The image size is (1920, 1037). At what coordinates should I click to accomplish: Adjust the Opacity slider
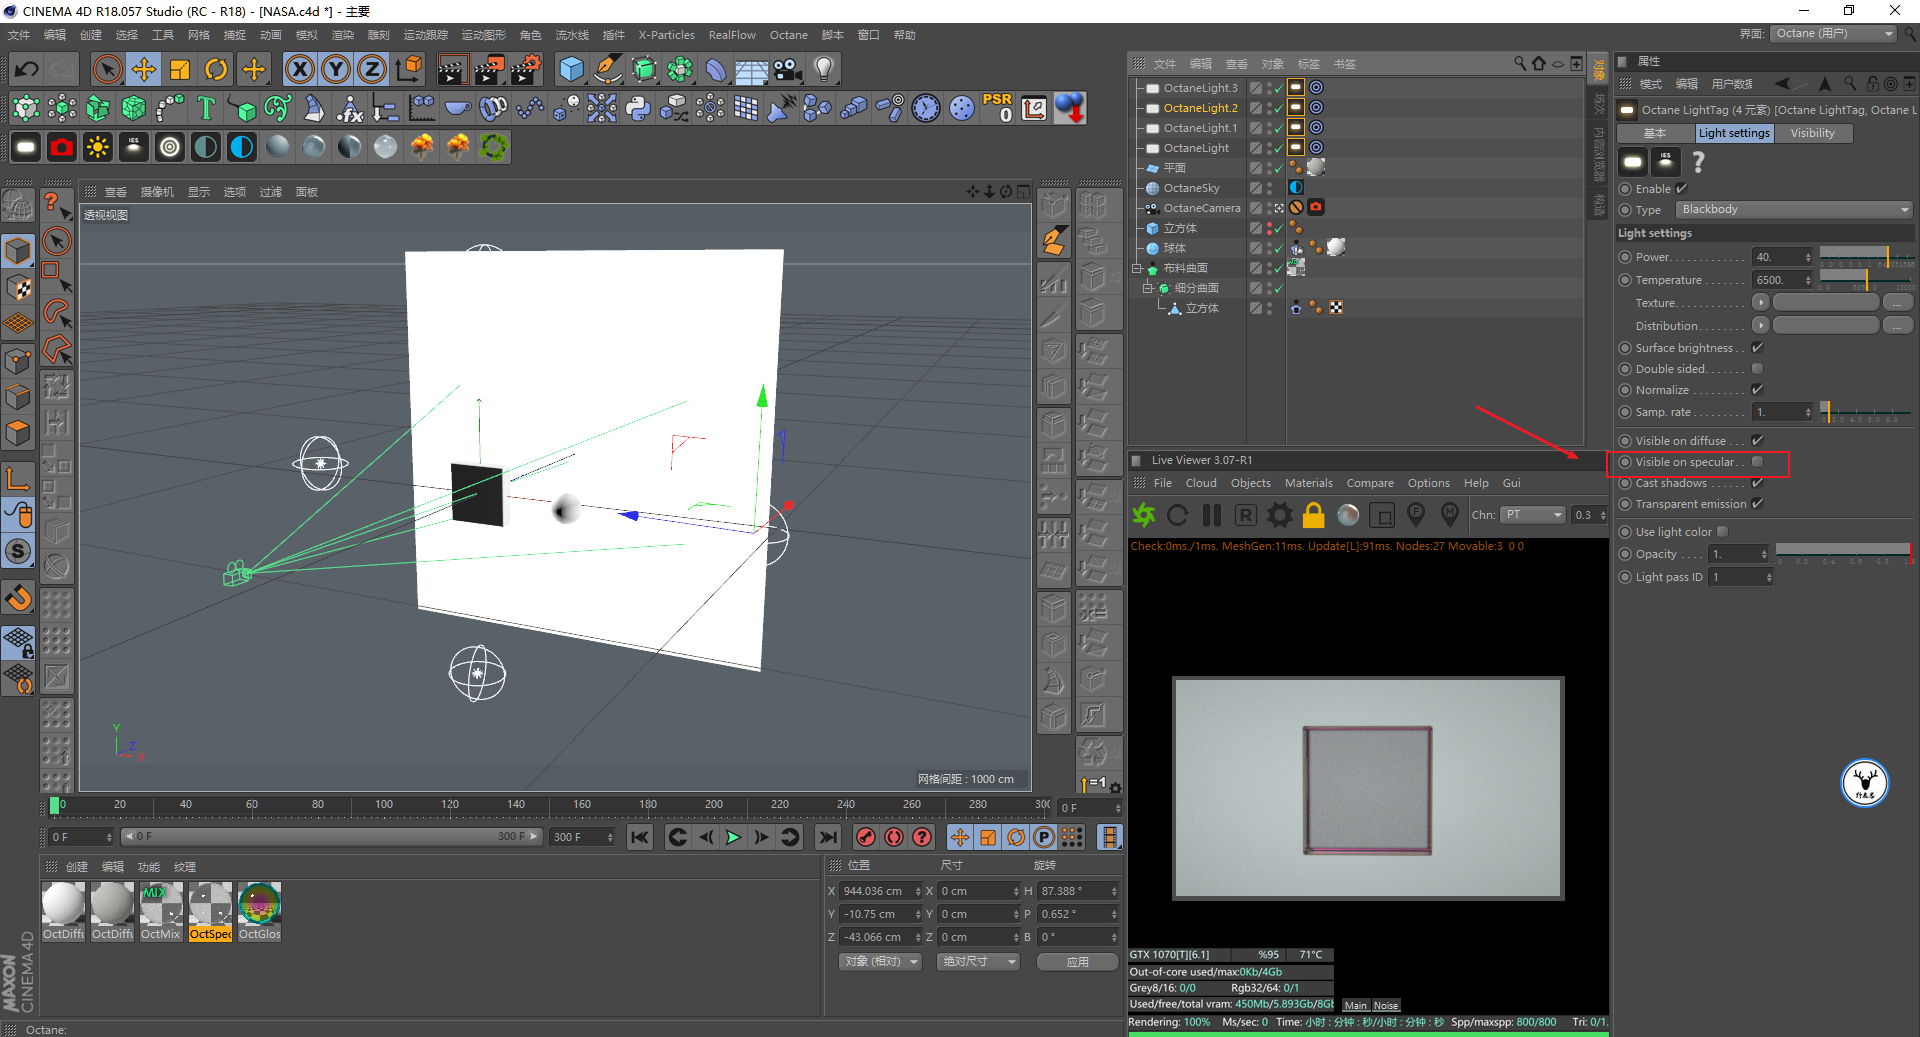click(1843, 554)
